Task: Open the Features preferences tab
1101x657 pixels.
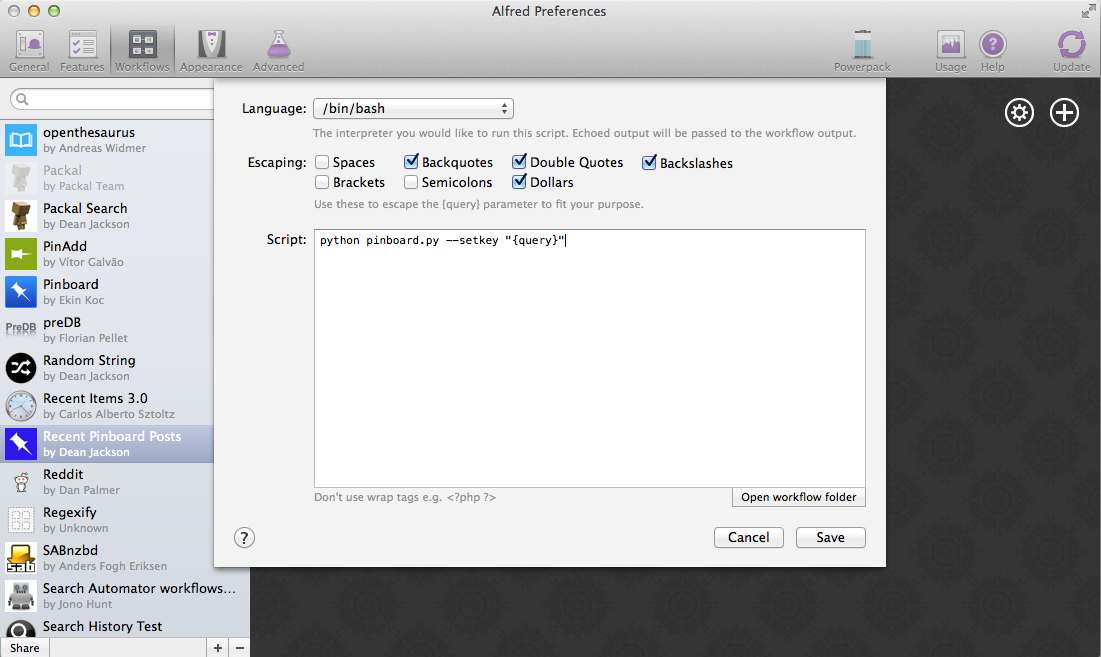Action: click(x=82, y=51)
